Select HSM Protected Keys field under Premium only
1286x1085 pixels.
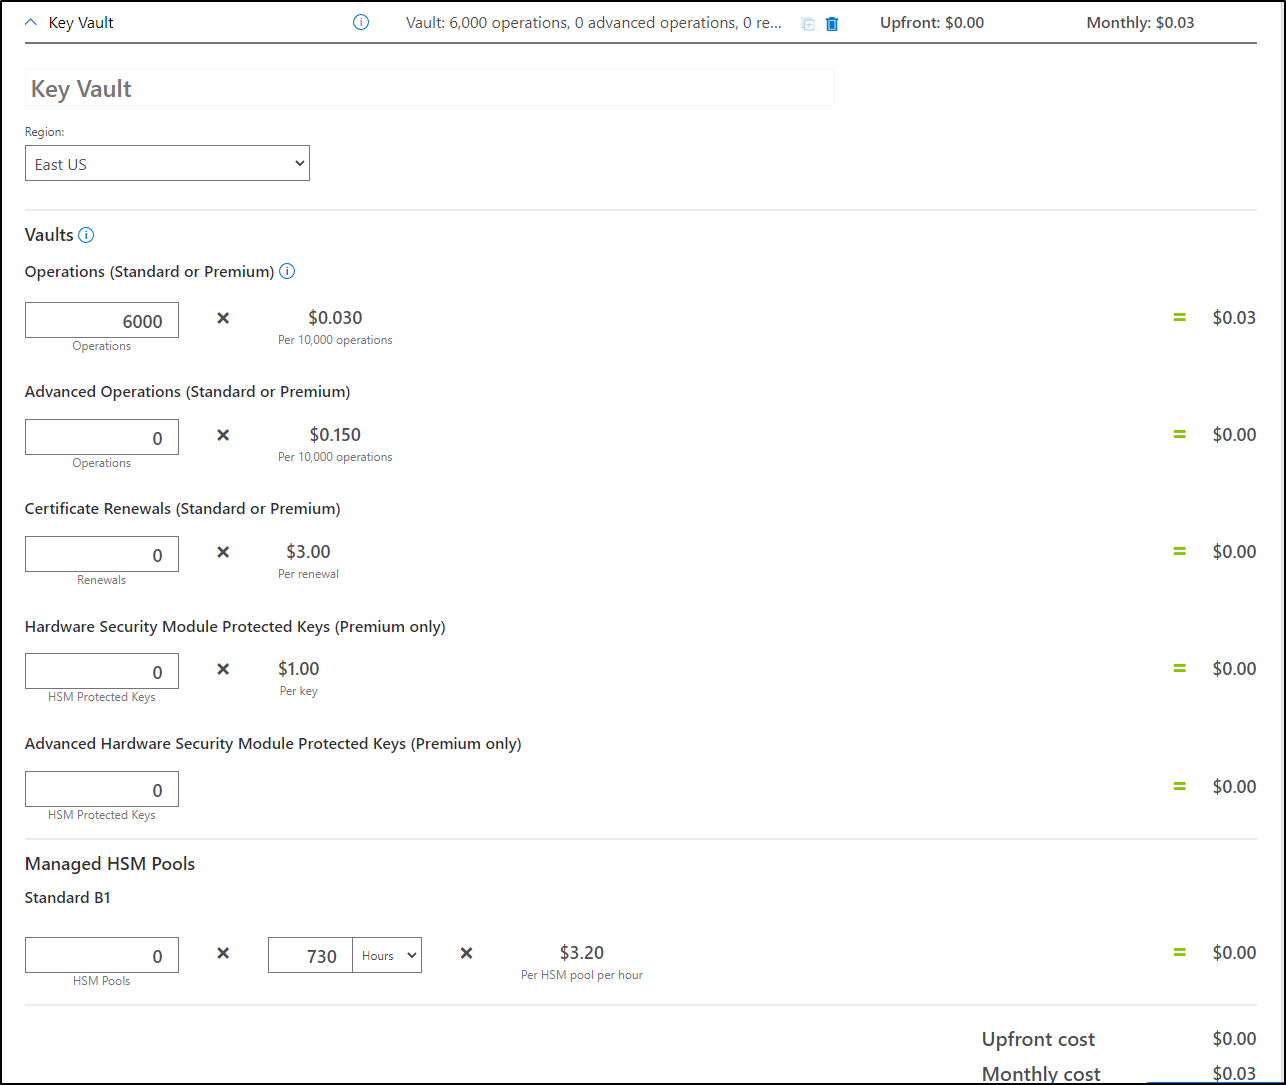(102, 671)
